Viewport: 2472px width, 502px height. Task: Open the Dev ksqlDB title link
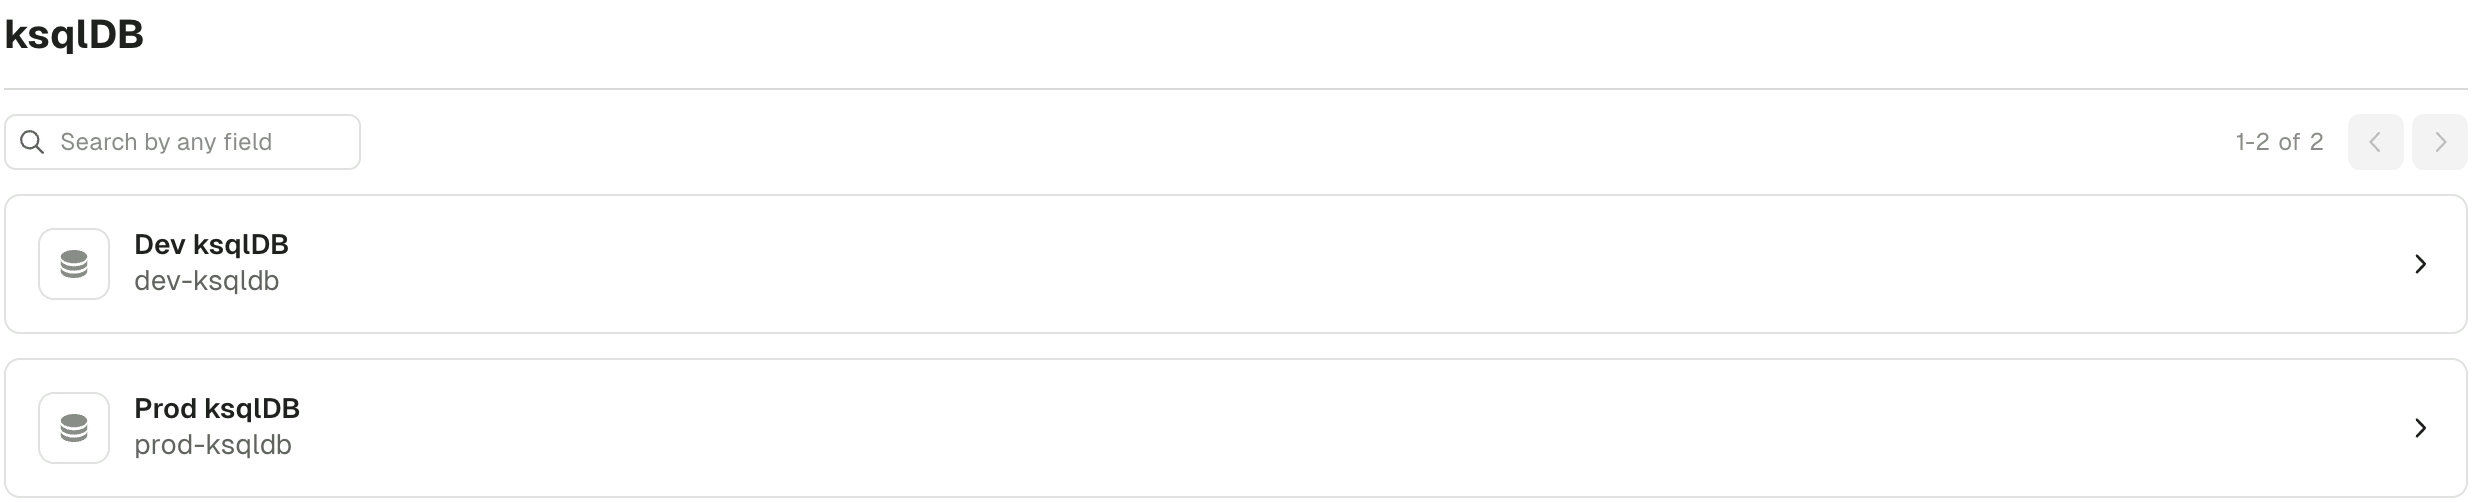coord(211,245)
